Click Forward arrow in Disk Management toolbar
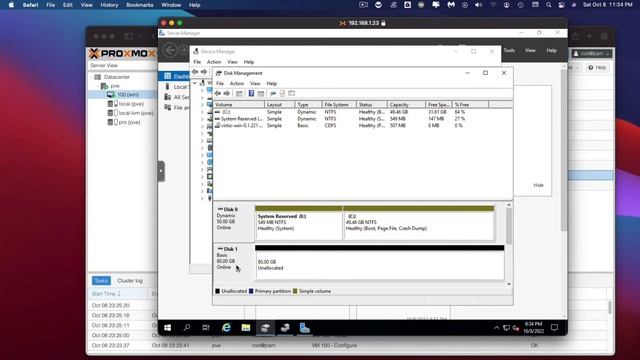This screenshot has width=640, height=360. point(227,93)
